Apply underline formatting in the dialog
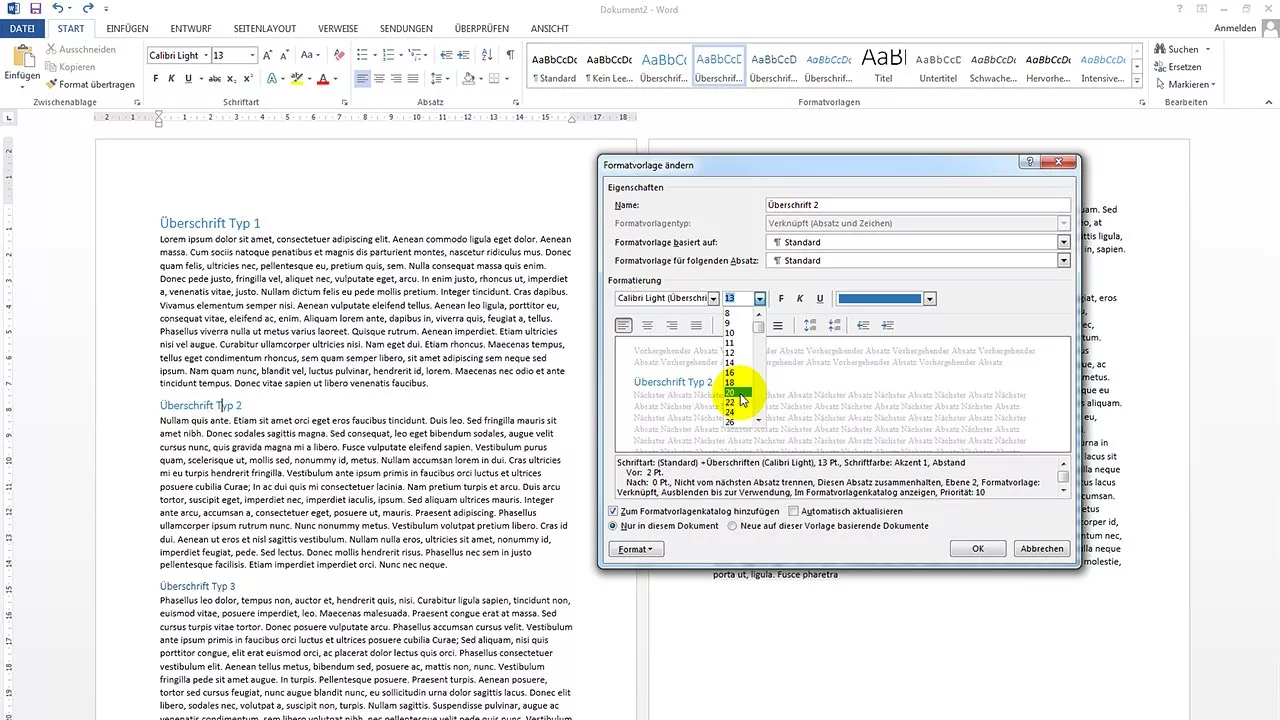 click(x=820, y=299)
